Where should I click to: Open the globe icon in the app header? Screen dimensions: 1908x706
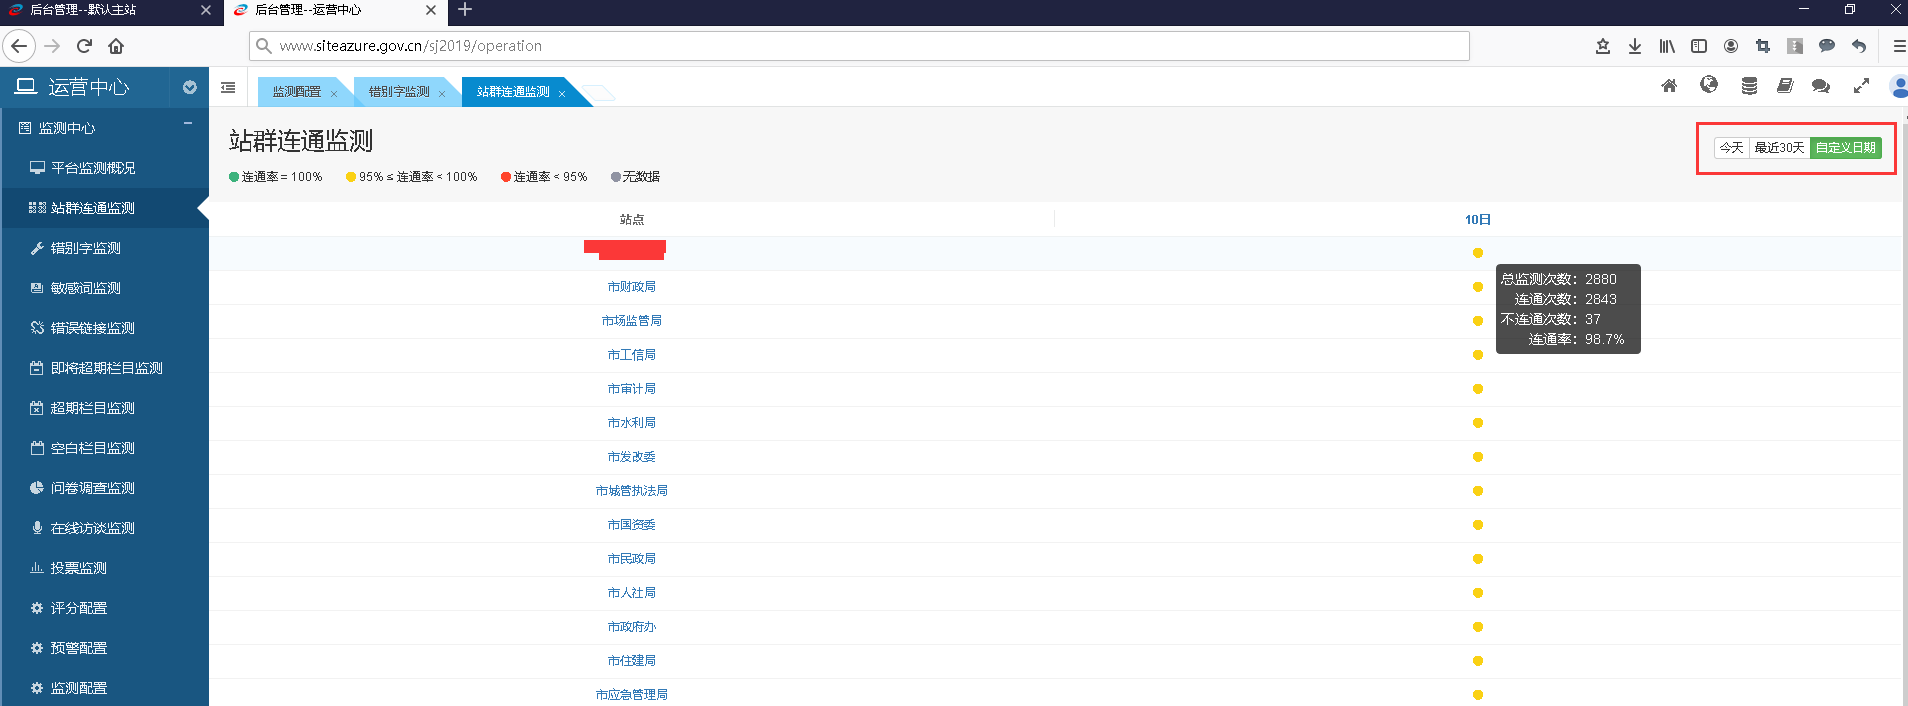(1709, 85)
